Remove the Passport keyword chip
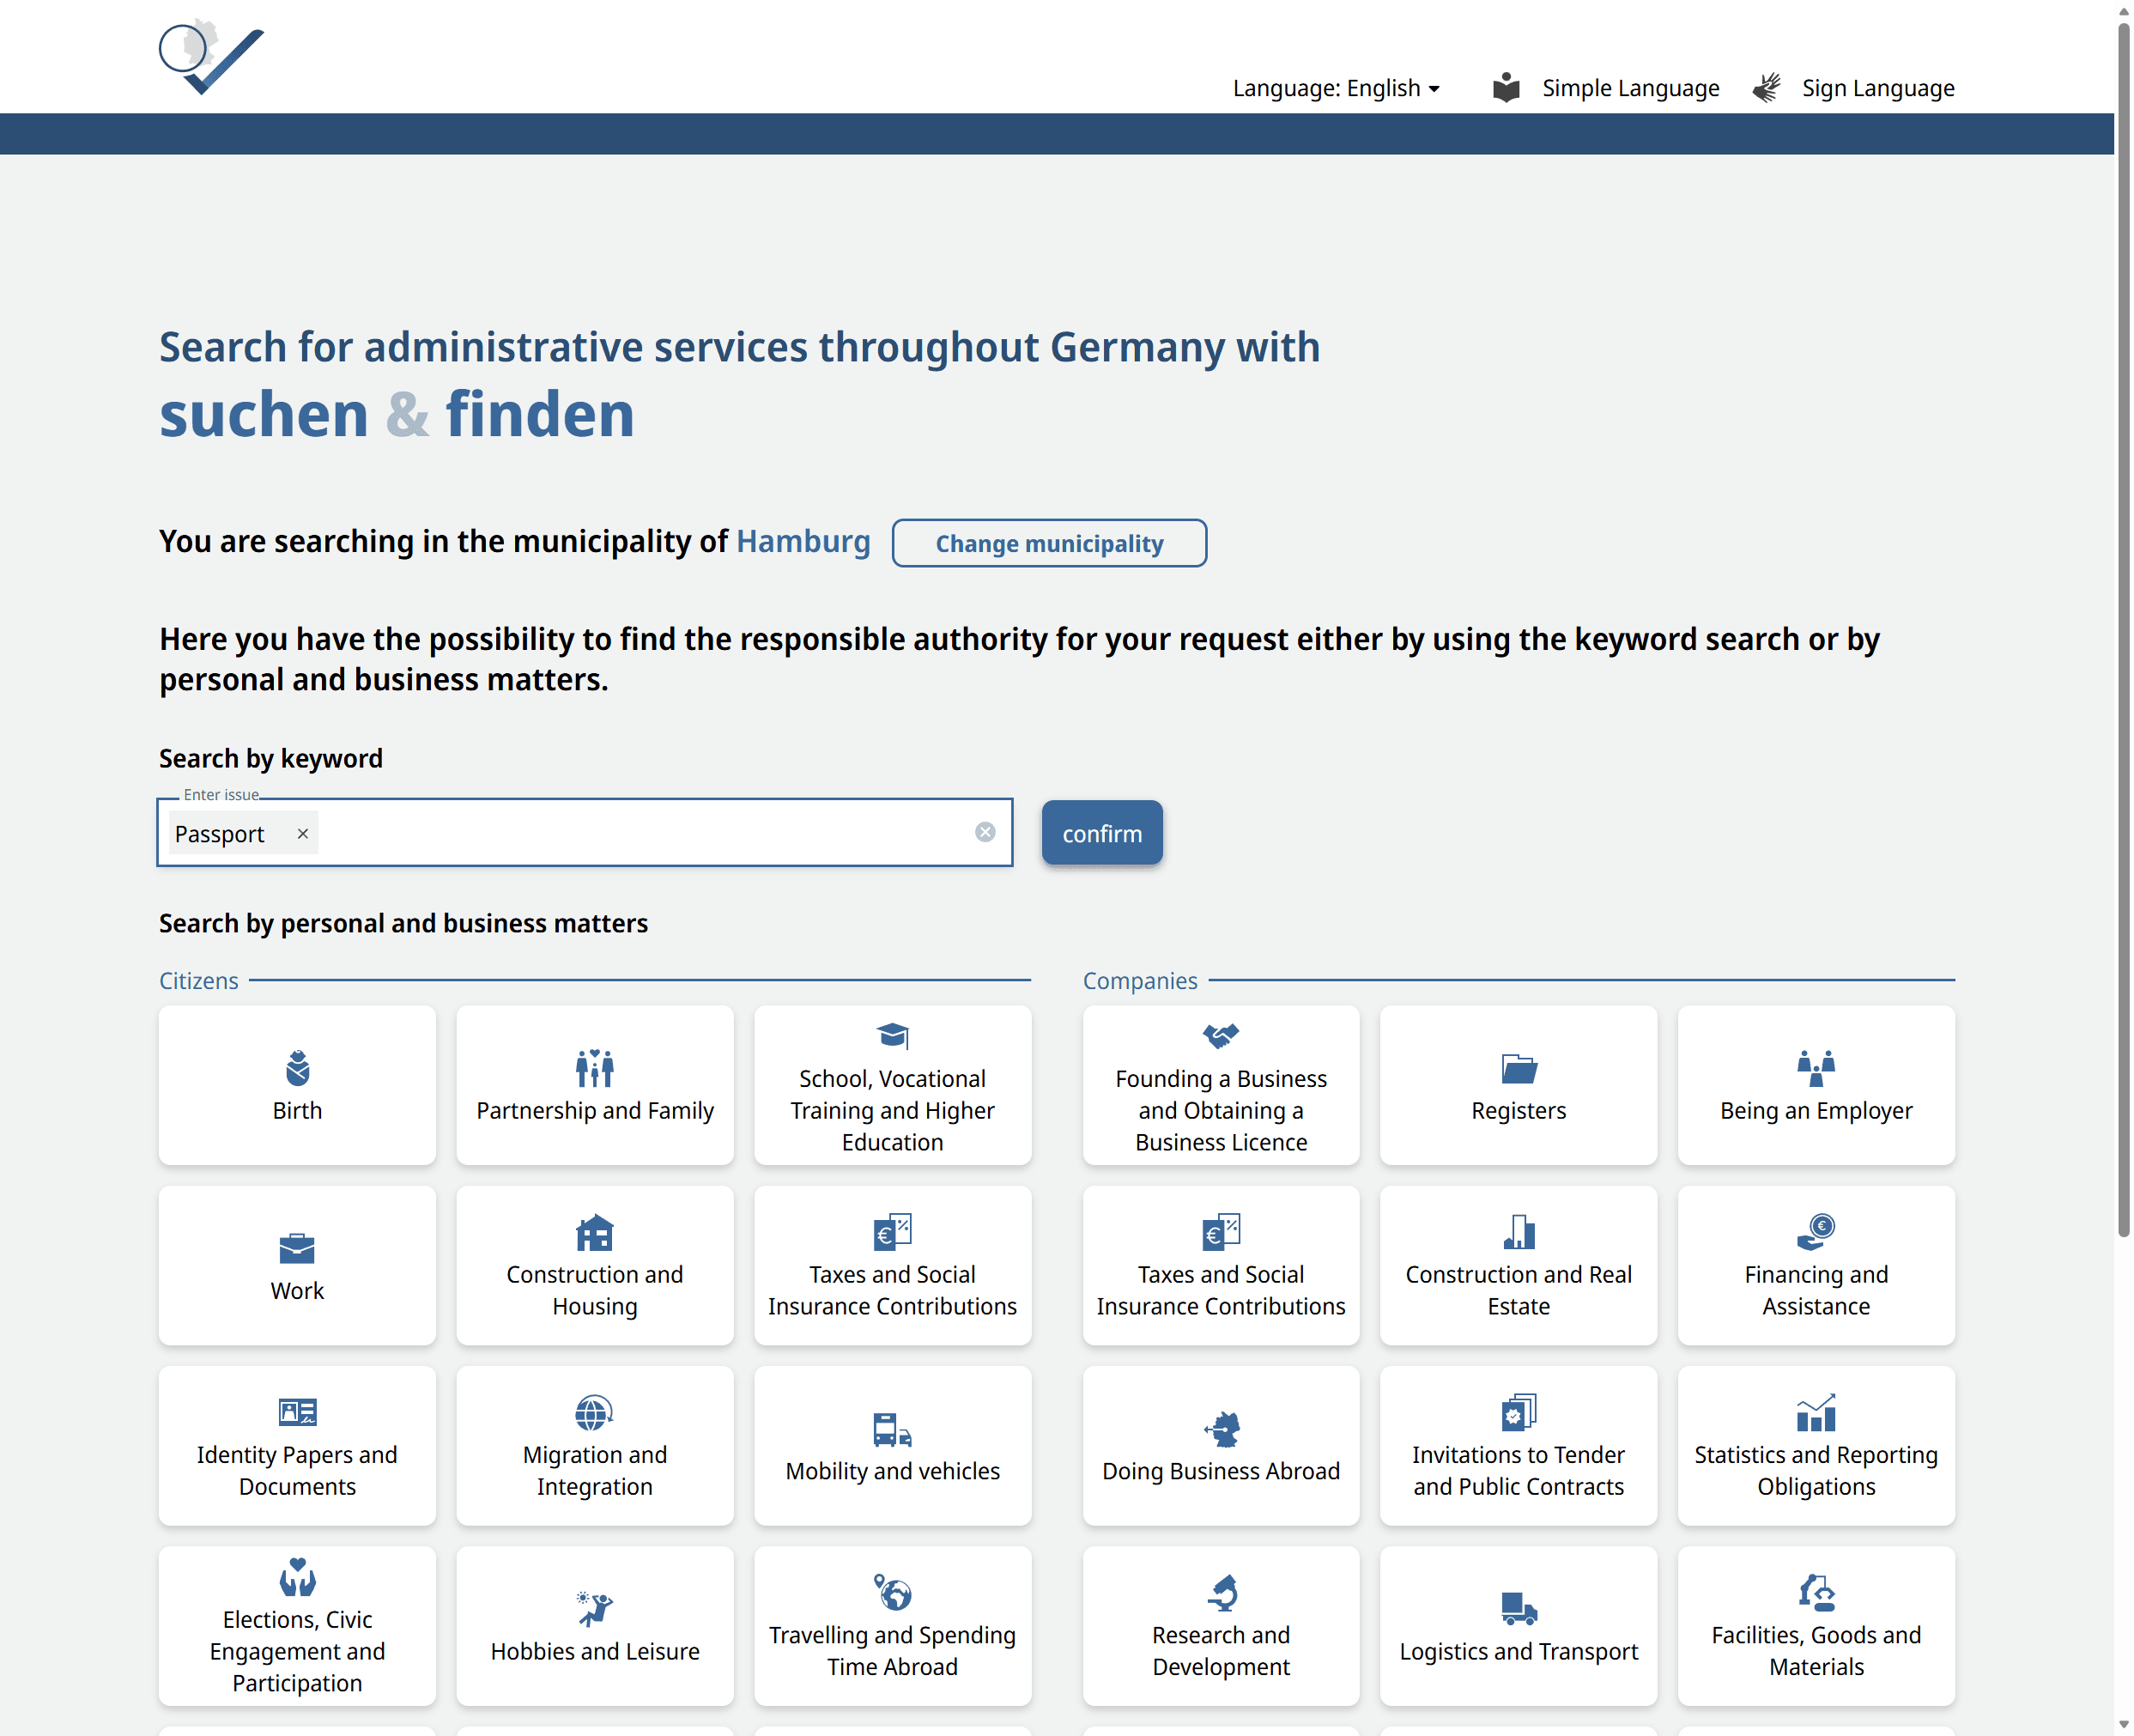This screenshot has height=1736, width=2134. click(x=303, y=833)
